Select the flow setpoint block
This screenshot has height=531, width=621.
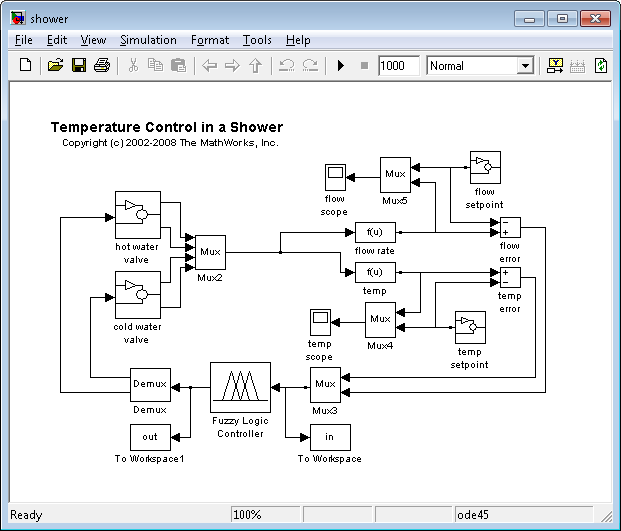click(x=485, y=167)
